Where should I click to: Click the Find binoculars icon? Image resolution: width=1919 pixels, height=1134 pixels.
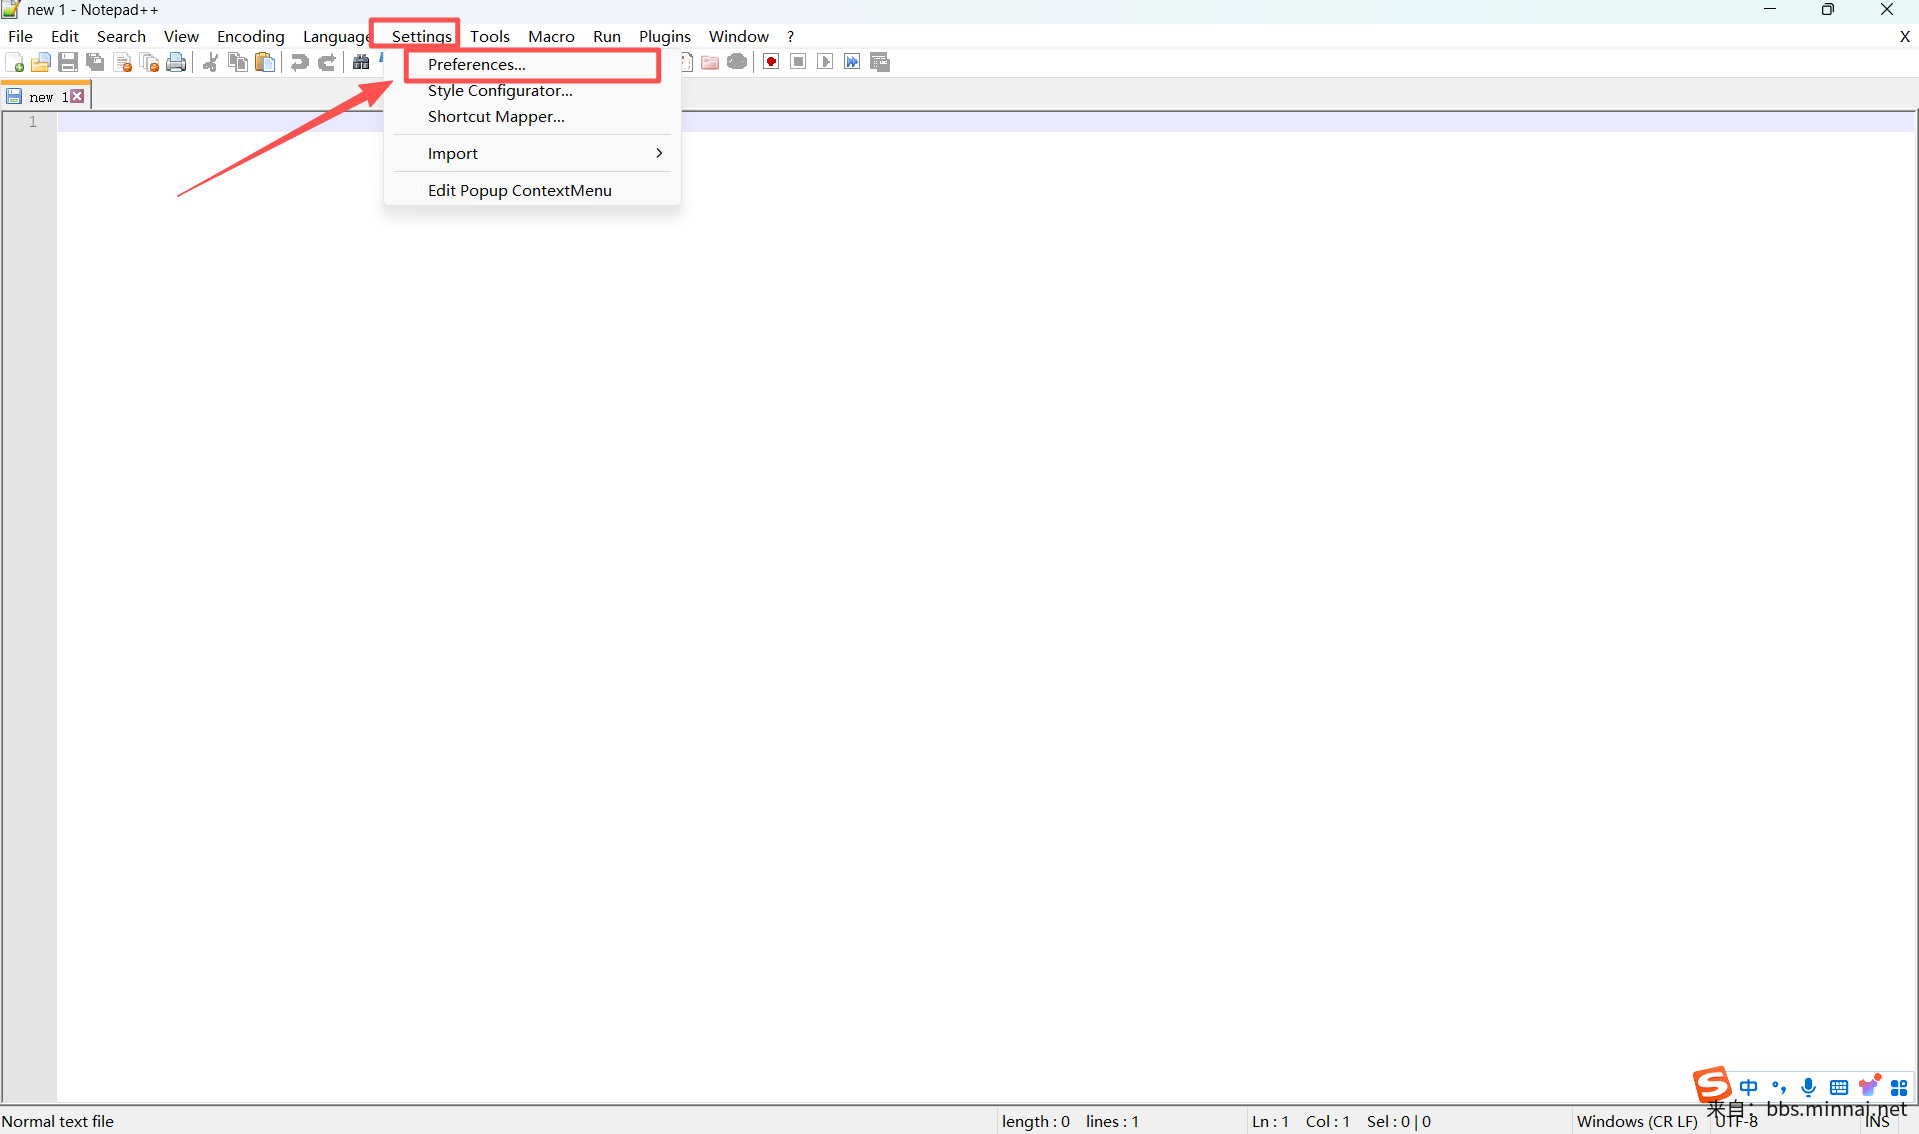[x=361, y=63]
